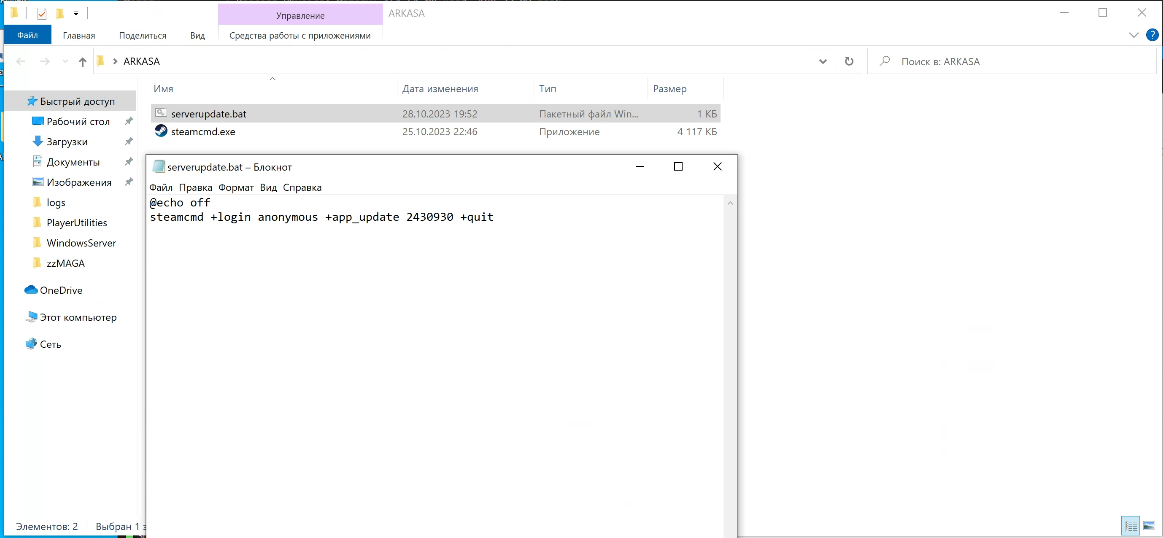
Task: Open Справка menu in Notepad
Action: pos(302,188)
